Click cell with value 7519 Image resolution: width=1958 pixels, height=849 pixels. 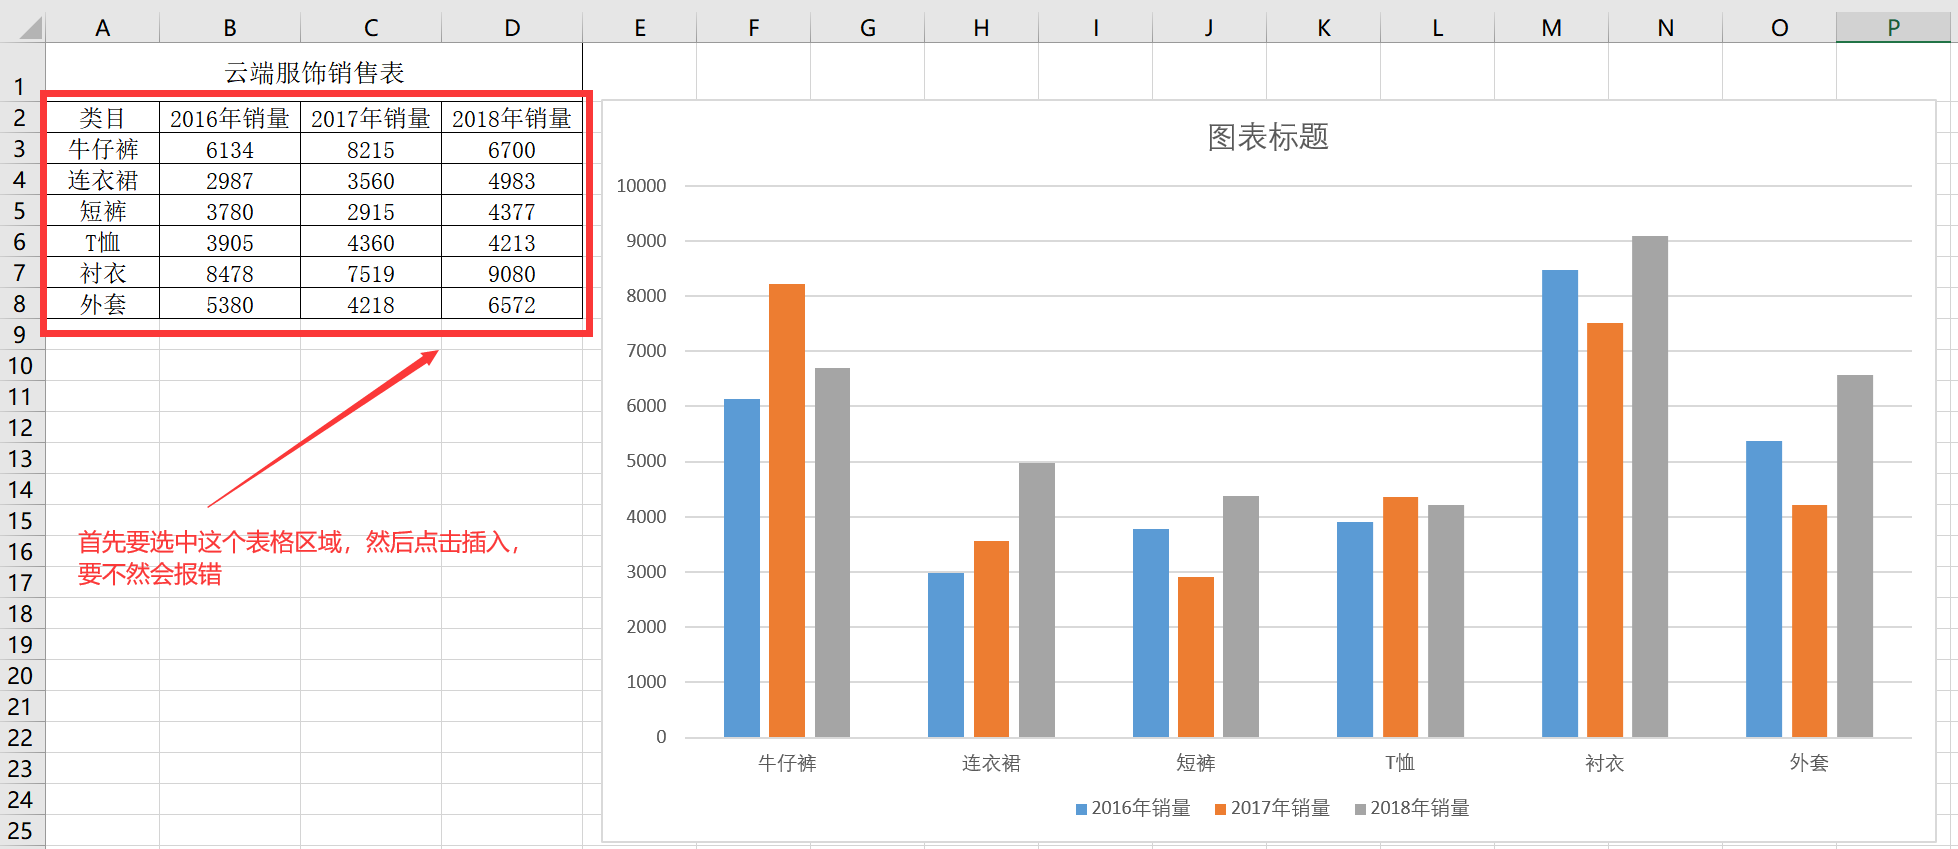371,273
